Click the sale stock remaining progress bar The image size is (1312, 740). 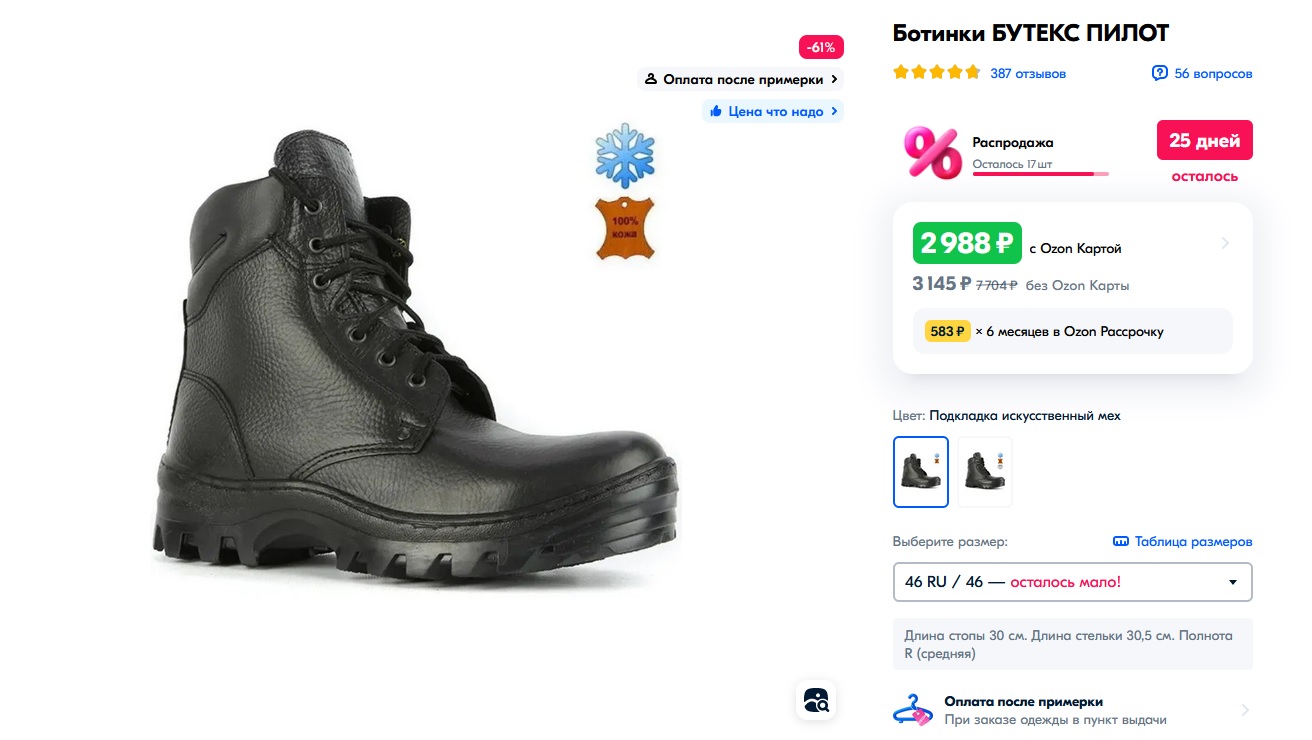click(x=1041, y=174)
